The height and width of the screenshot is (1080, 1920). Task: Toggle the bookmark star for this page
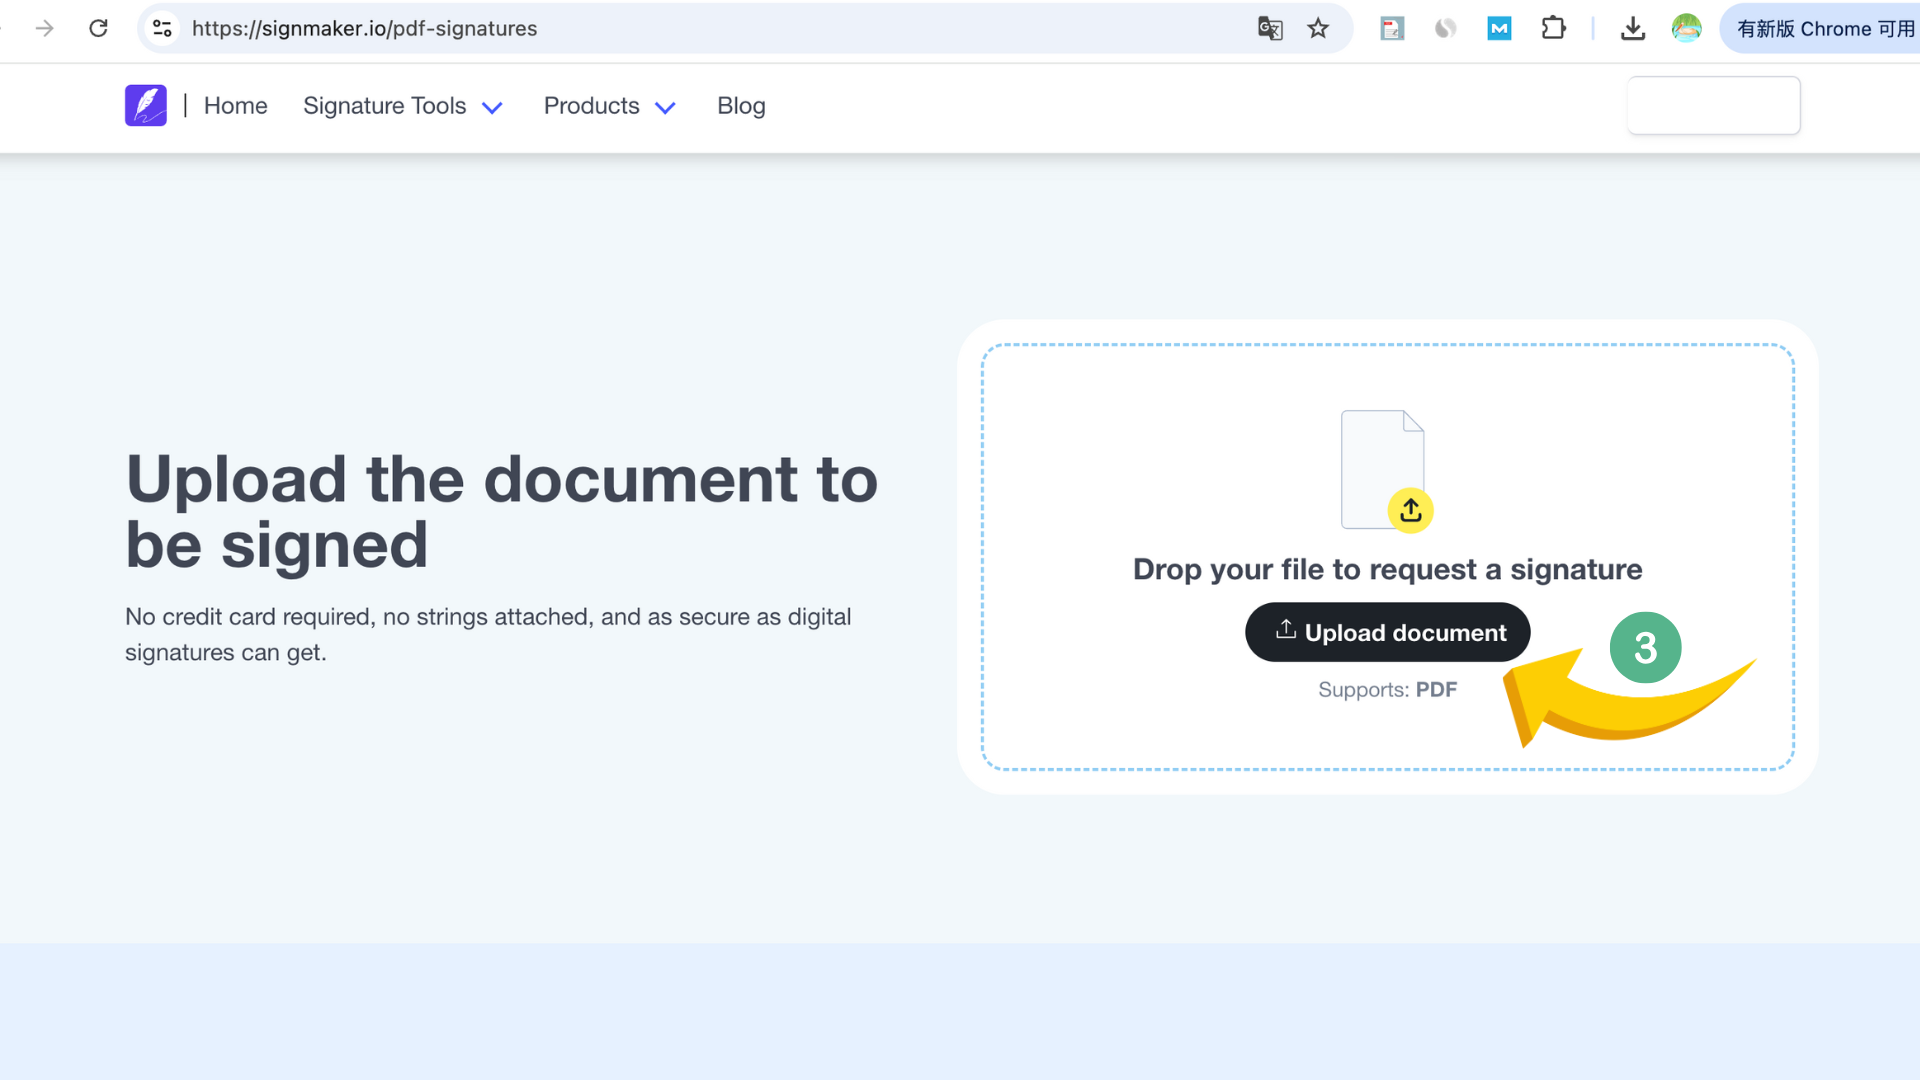[x=1319, y=28]
